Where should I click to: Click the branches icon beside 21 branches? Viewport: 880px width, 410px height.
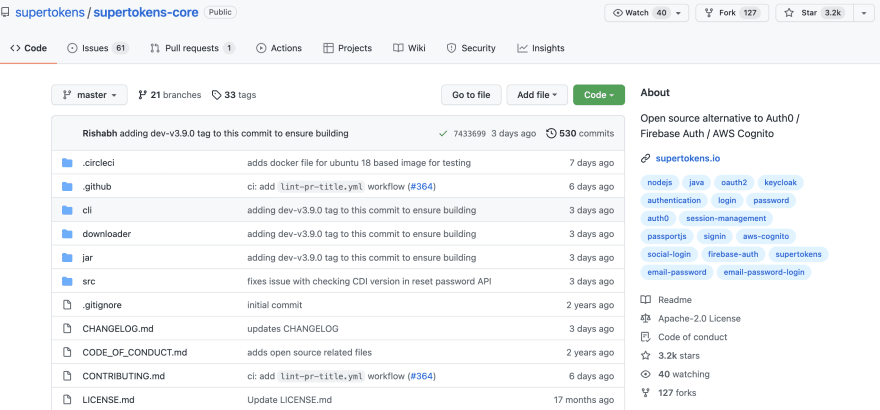(143, 95)
